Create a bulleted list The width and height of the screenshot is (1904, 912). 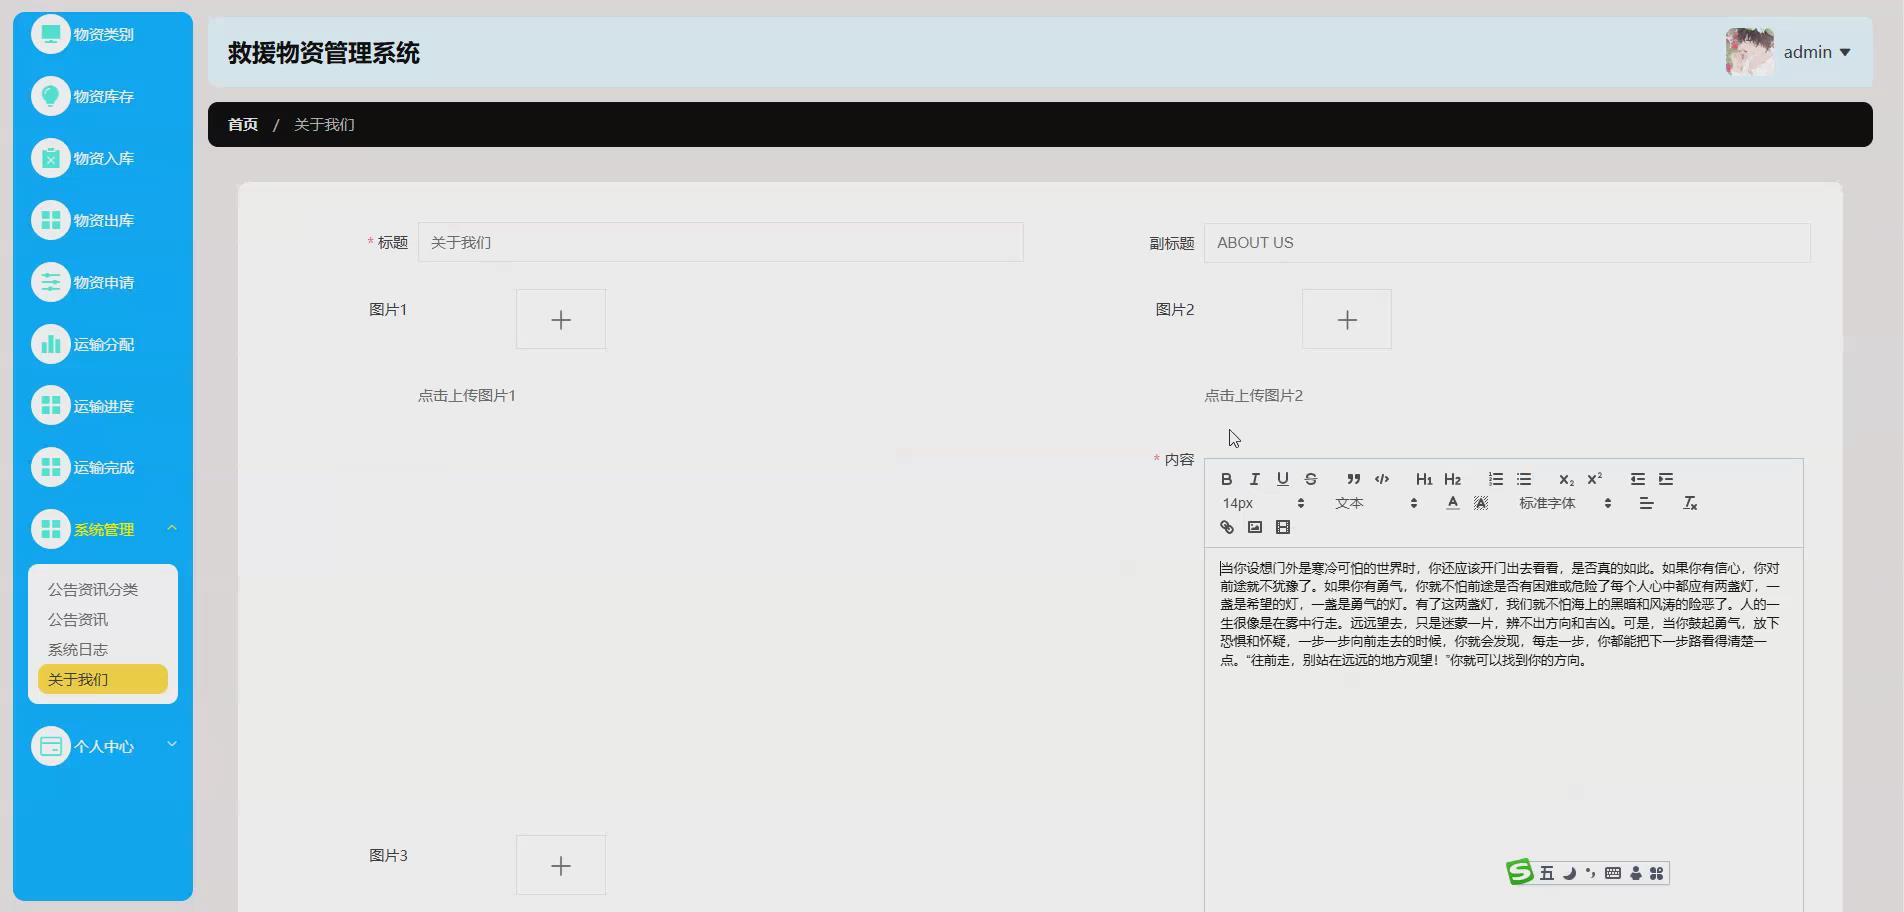pos(1524,479)
